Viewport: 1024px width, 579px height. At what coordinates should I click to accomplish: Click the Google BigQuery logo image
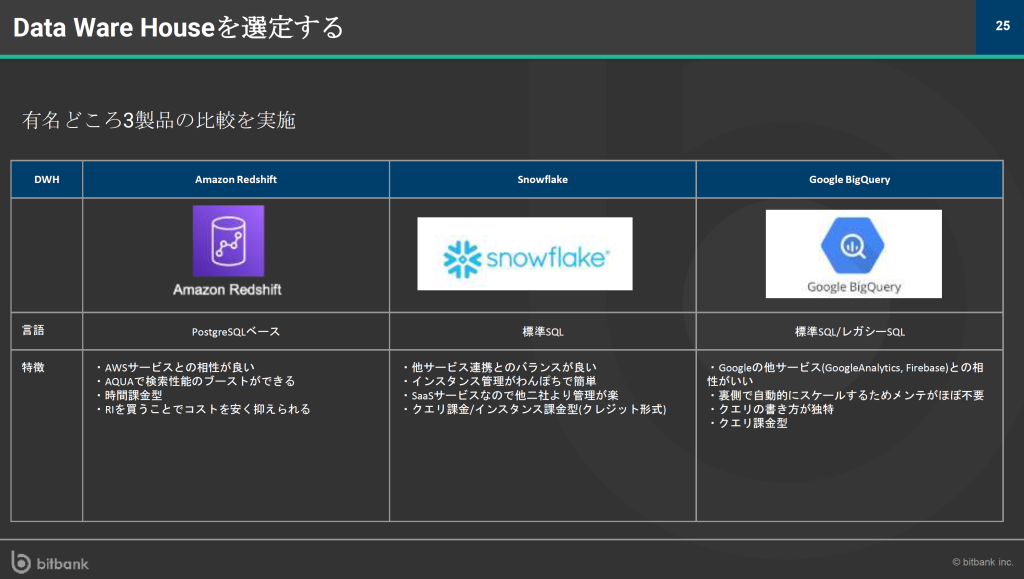click(x=854, y=254)
